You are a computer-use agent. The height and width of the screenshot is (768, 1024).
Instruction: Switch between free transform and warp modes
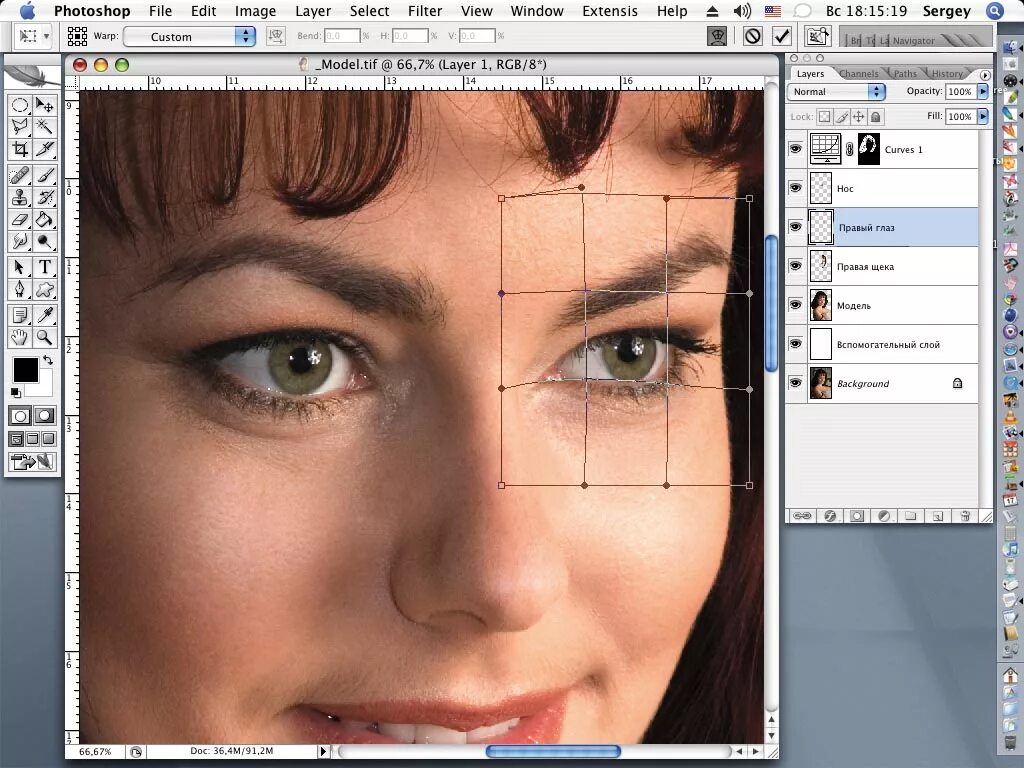tap(717, 36)
